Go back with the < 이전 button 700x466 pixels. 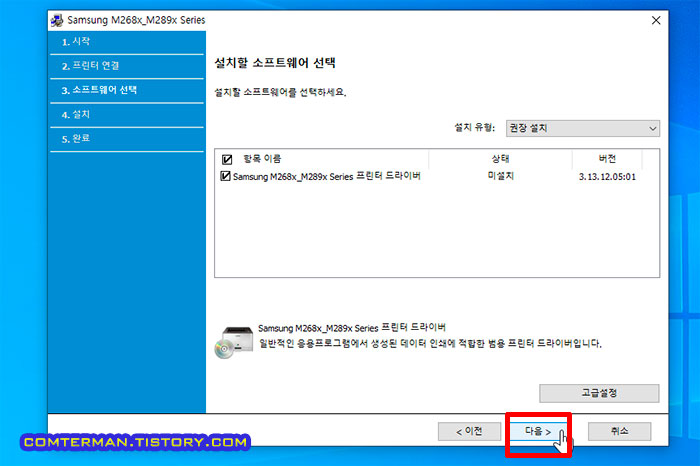tap(469, 431)
